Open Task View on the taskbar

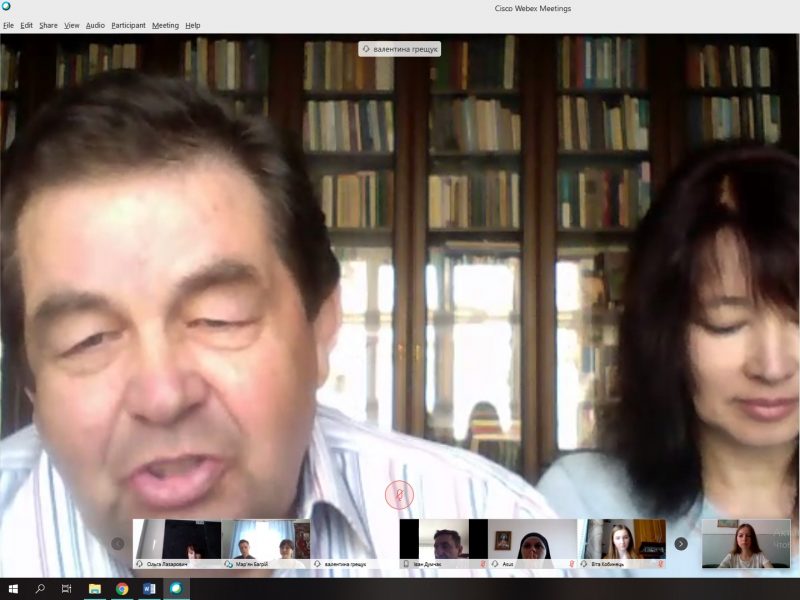pos(67,589)
